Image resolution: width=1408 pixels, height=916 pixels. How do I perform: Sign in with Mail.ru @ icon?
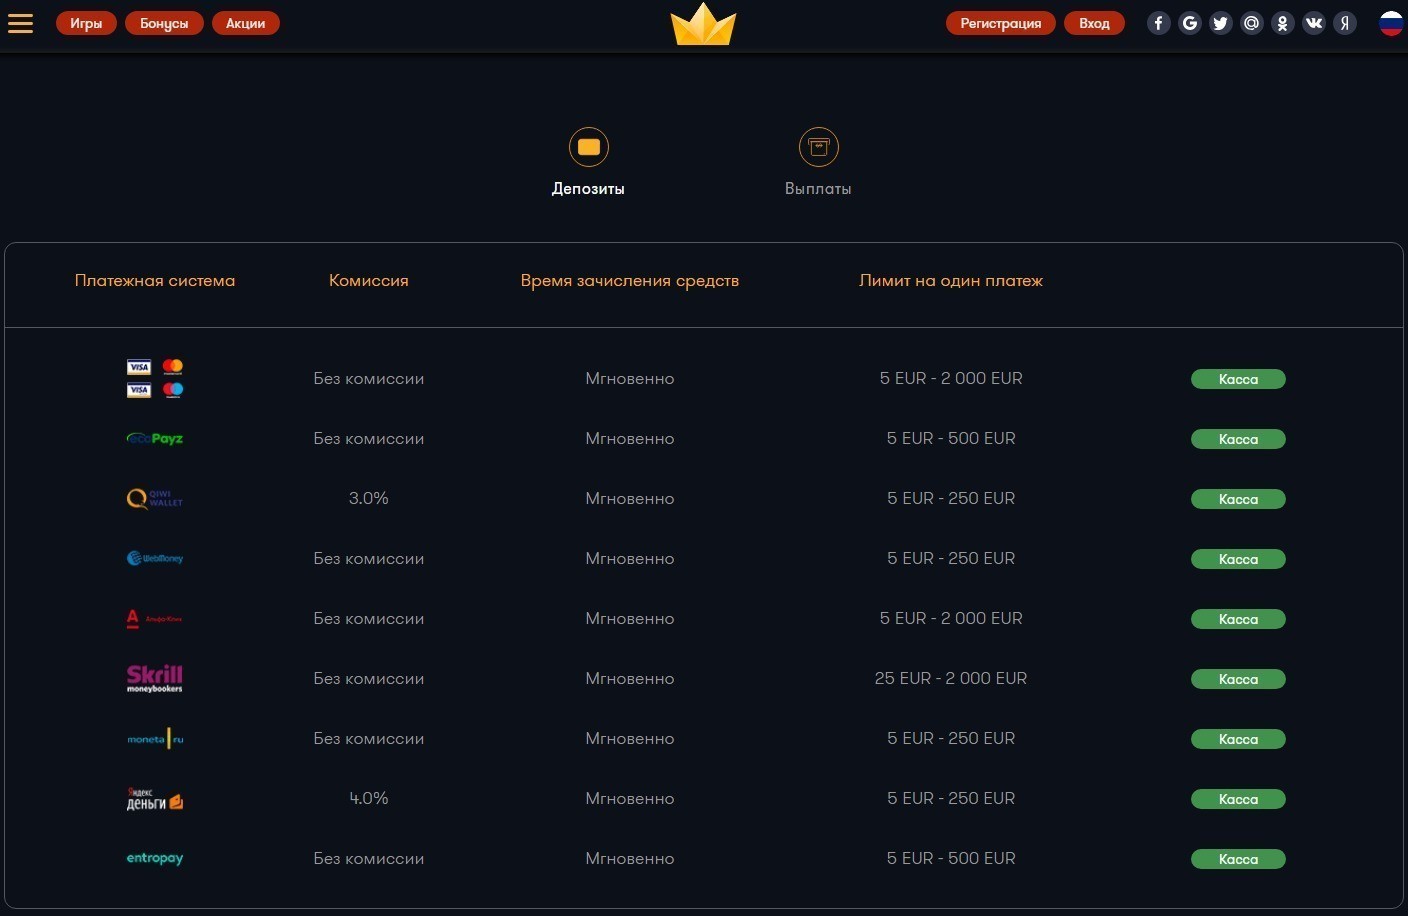[1251, 23]
